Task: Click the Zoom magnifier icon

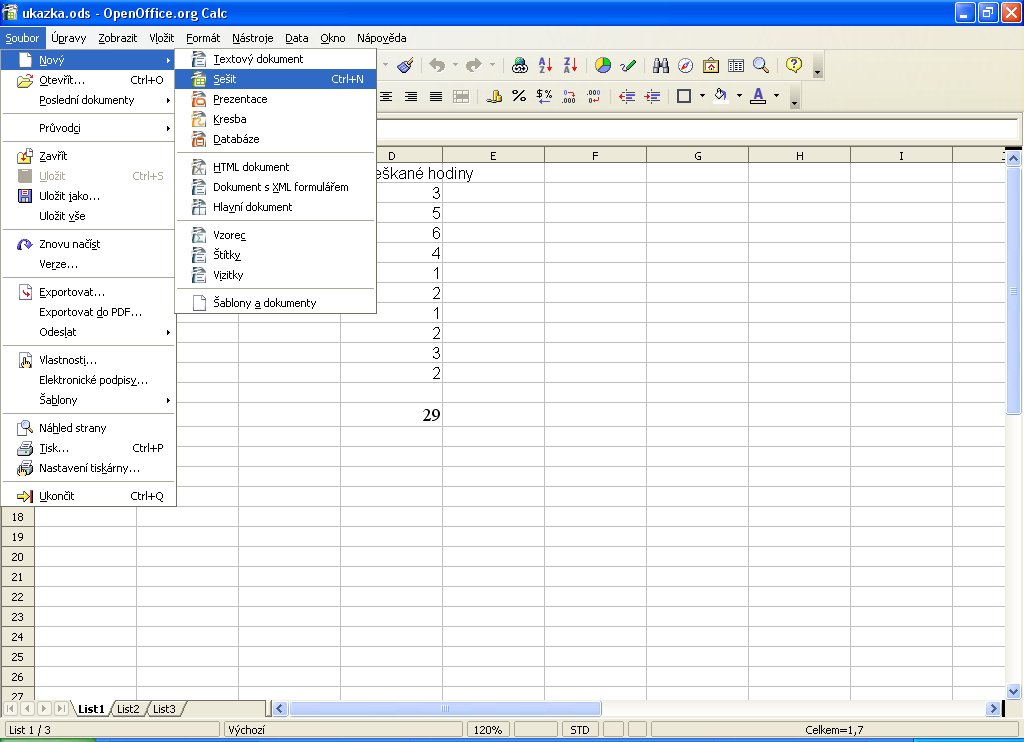Action: coord(761,65)
